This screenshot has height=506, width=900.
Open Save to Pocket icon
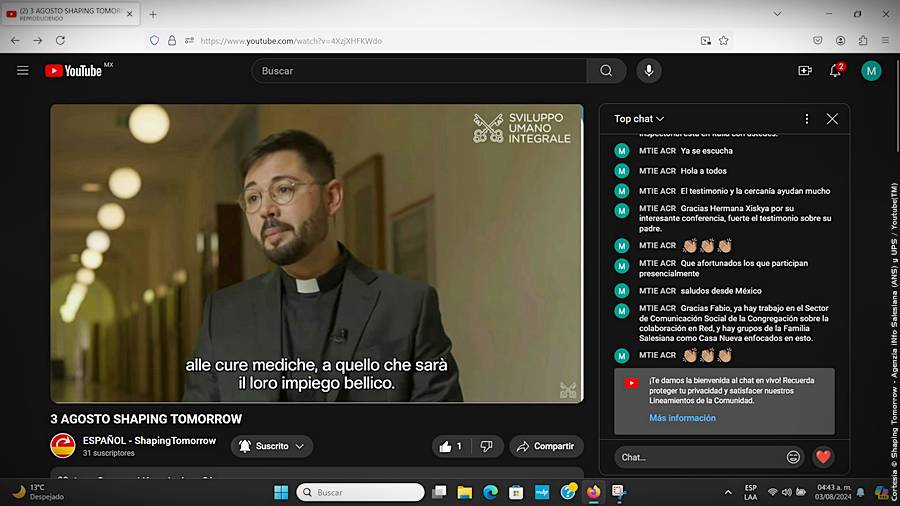click(x=817, y=40)
